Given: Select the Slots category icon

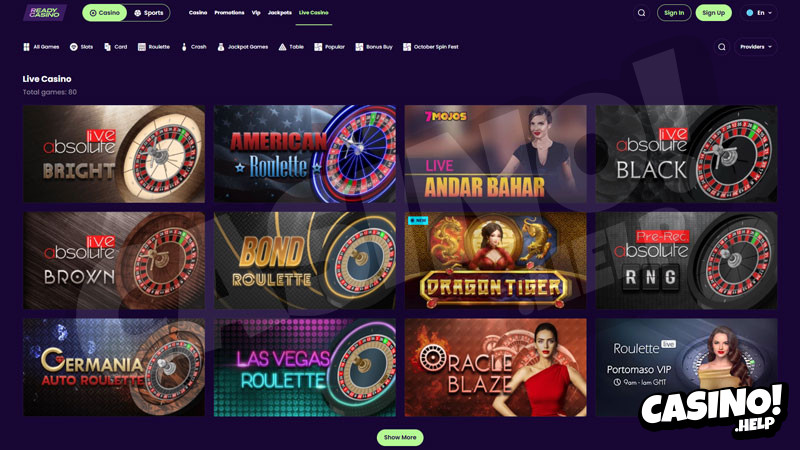Looking at the screenshot, I should (73, 47).
